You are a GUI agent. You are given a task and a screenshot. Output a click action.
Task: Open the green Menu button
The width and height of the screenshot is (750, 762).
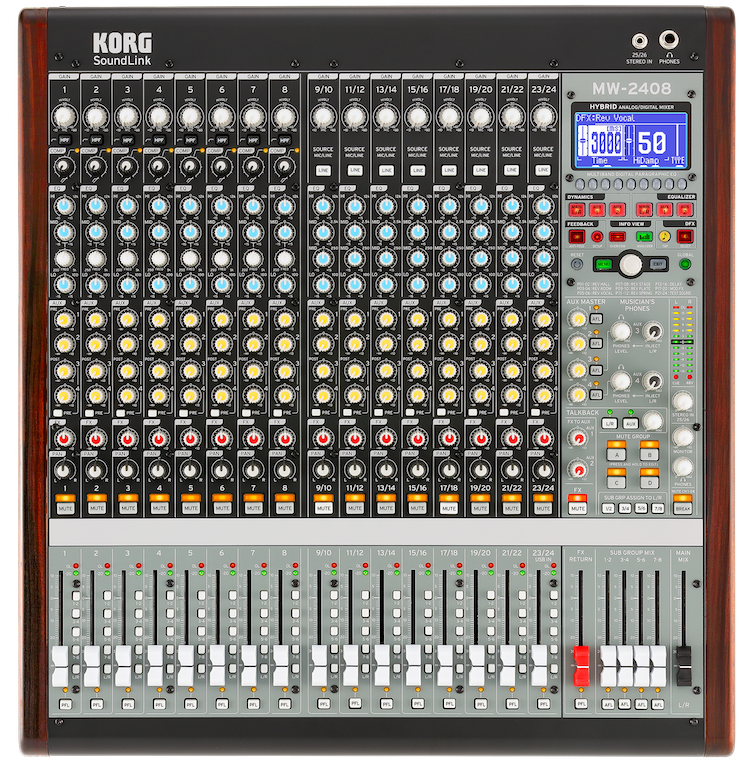(x=604, y=264)
